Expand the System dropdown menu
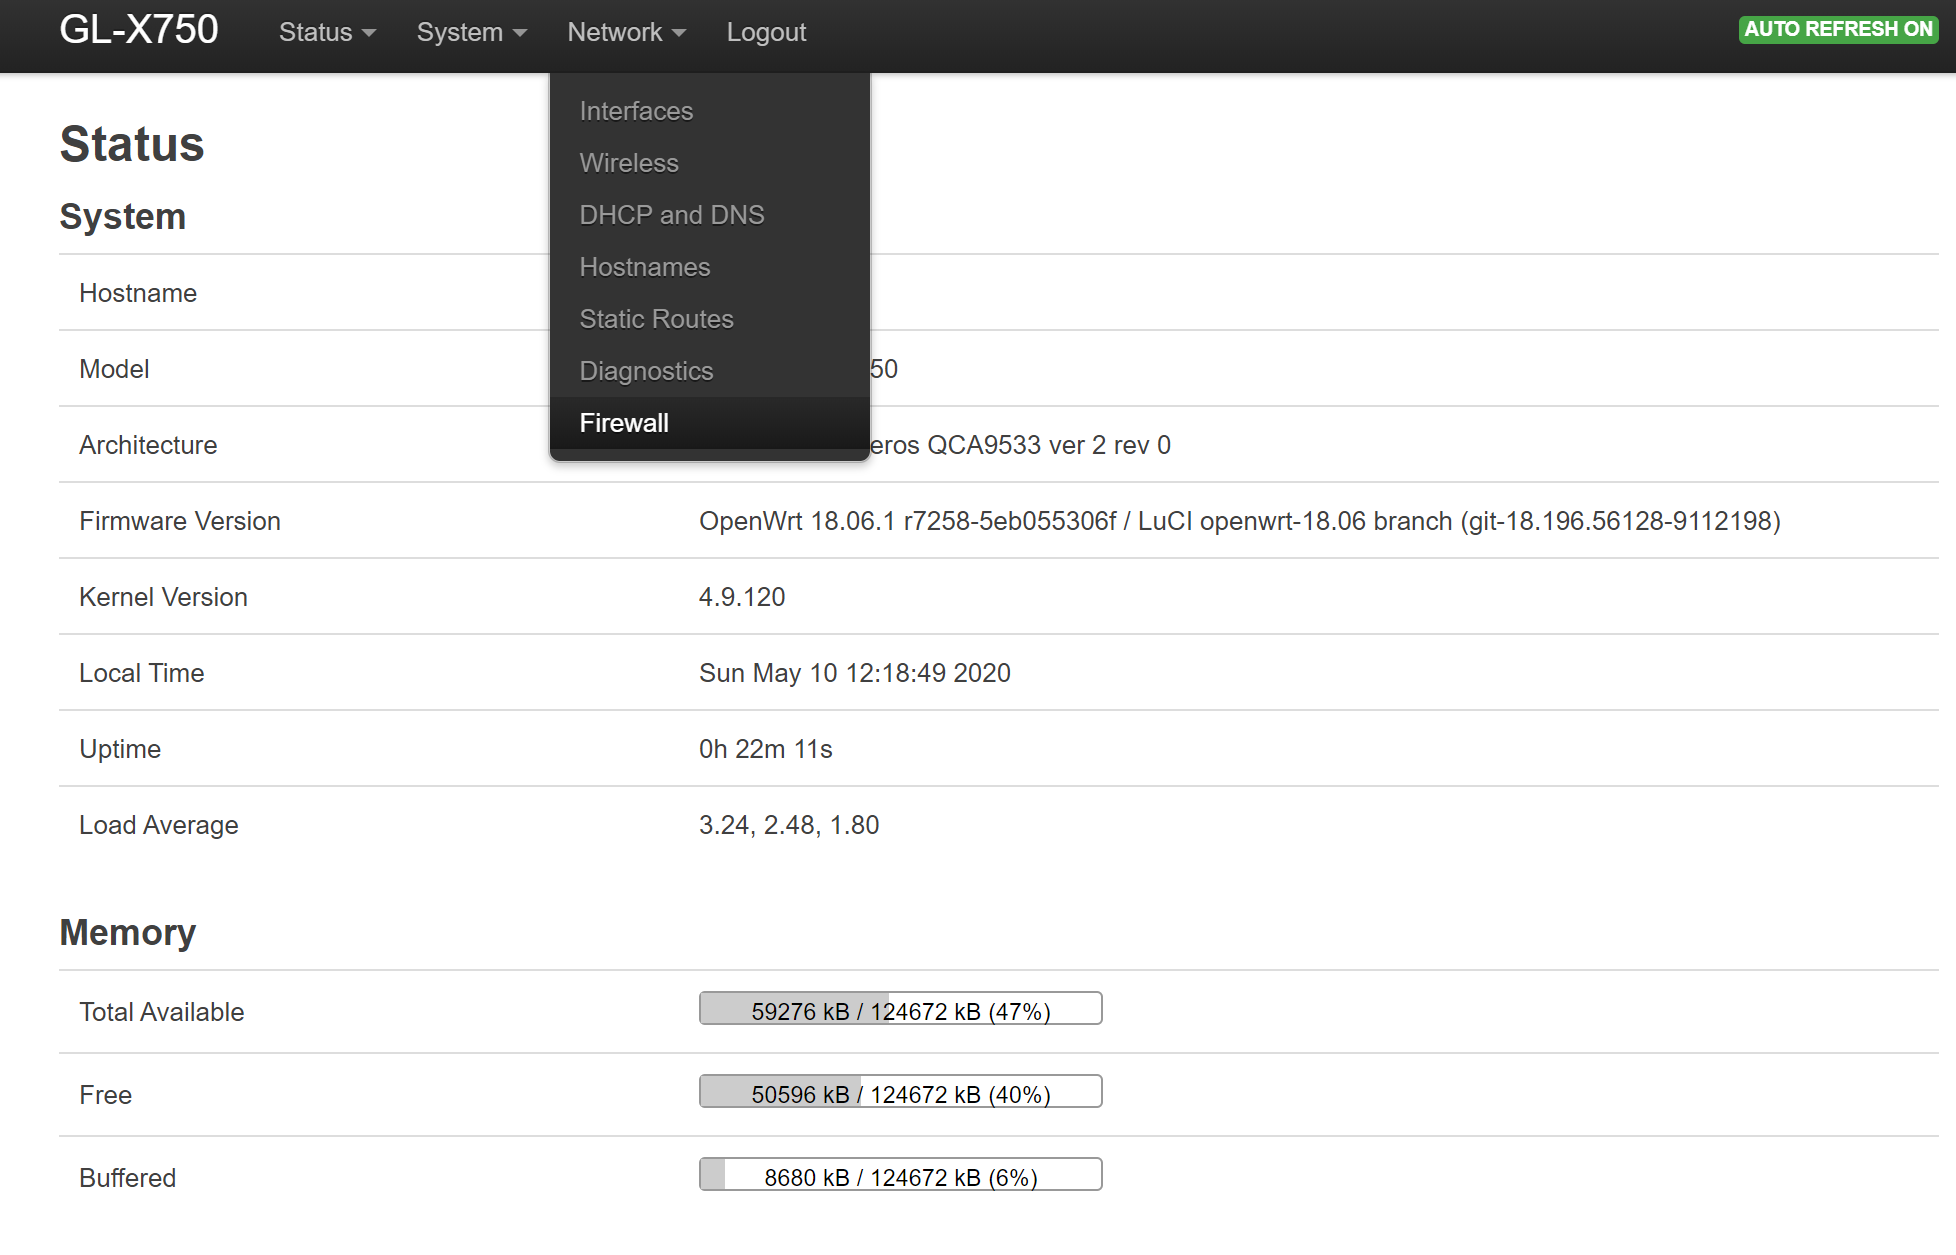Viewport: 1956px width, 1255px height. point(470,31)
